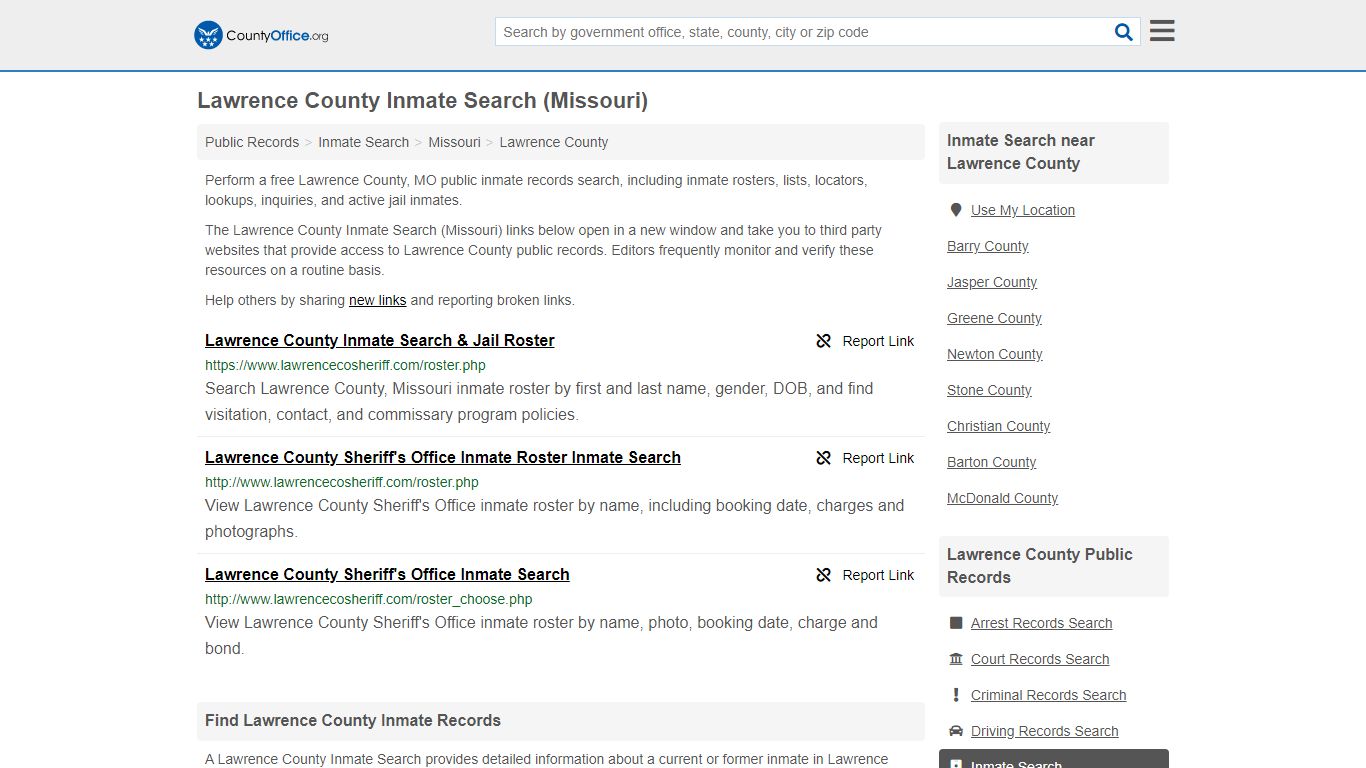Open Inmate Search breadcrumb
Viewport: 1366px width, 768px height.
coord(363,142)
